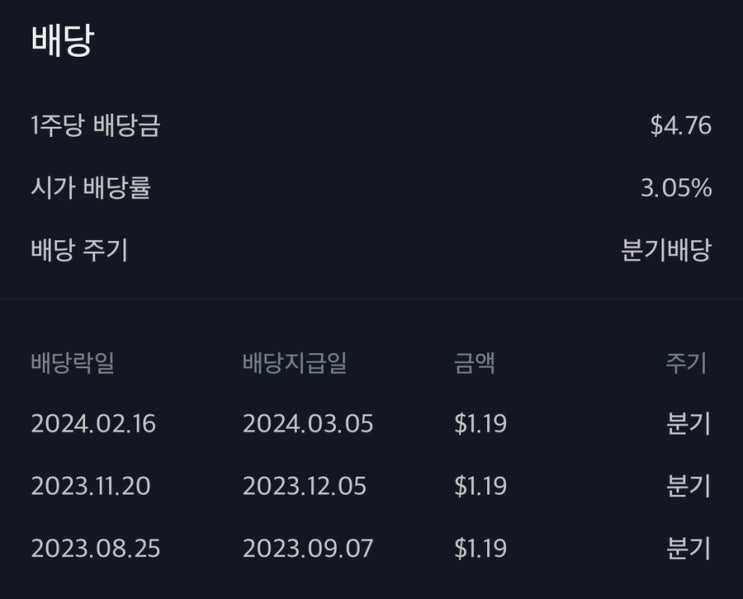
Task: Select the 2024.02.16 ex-dividend date
Action: tap(93, 424)
